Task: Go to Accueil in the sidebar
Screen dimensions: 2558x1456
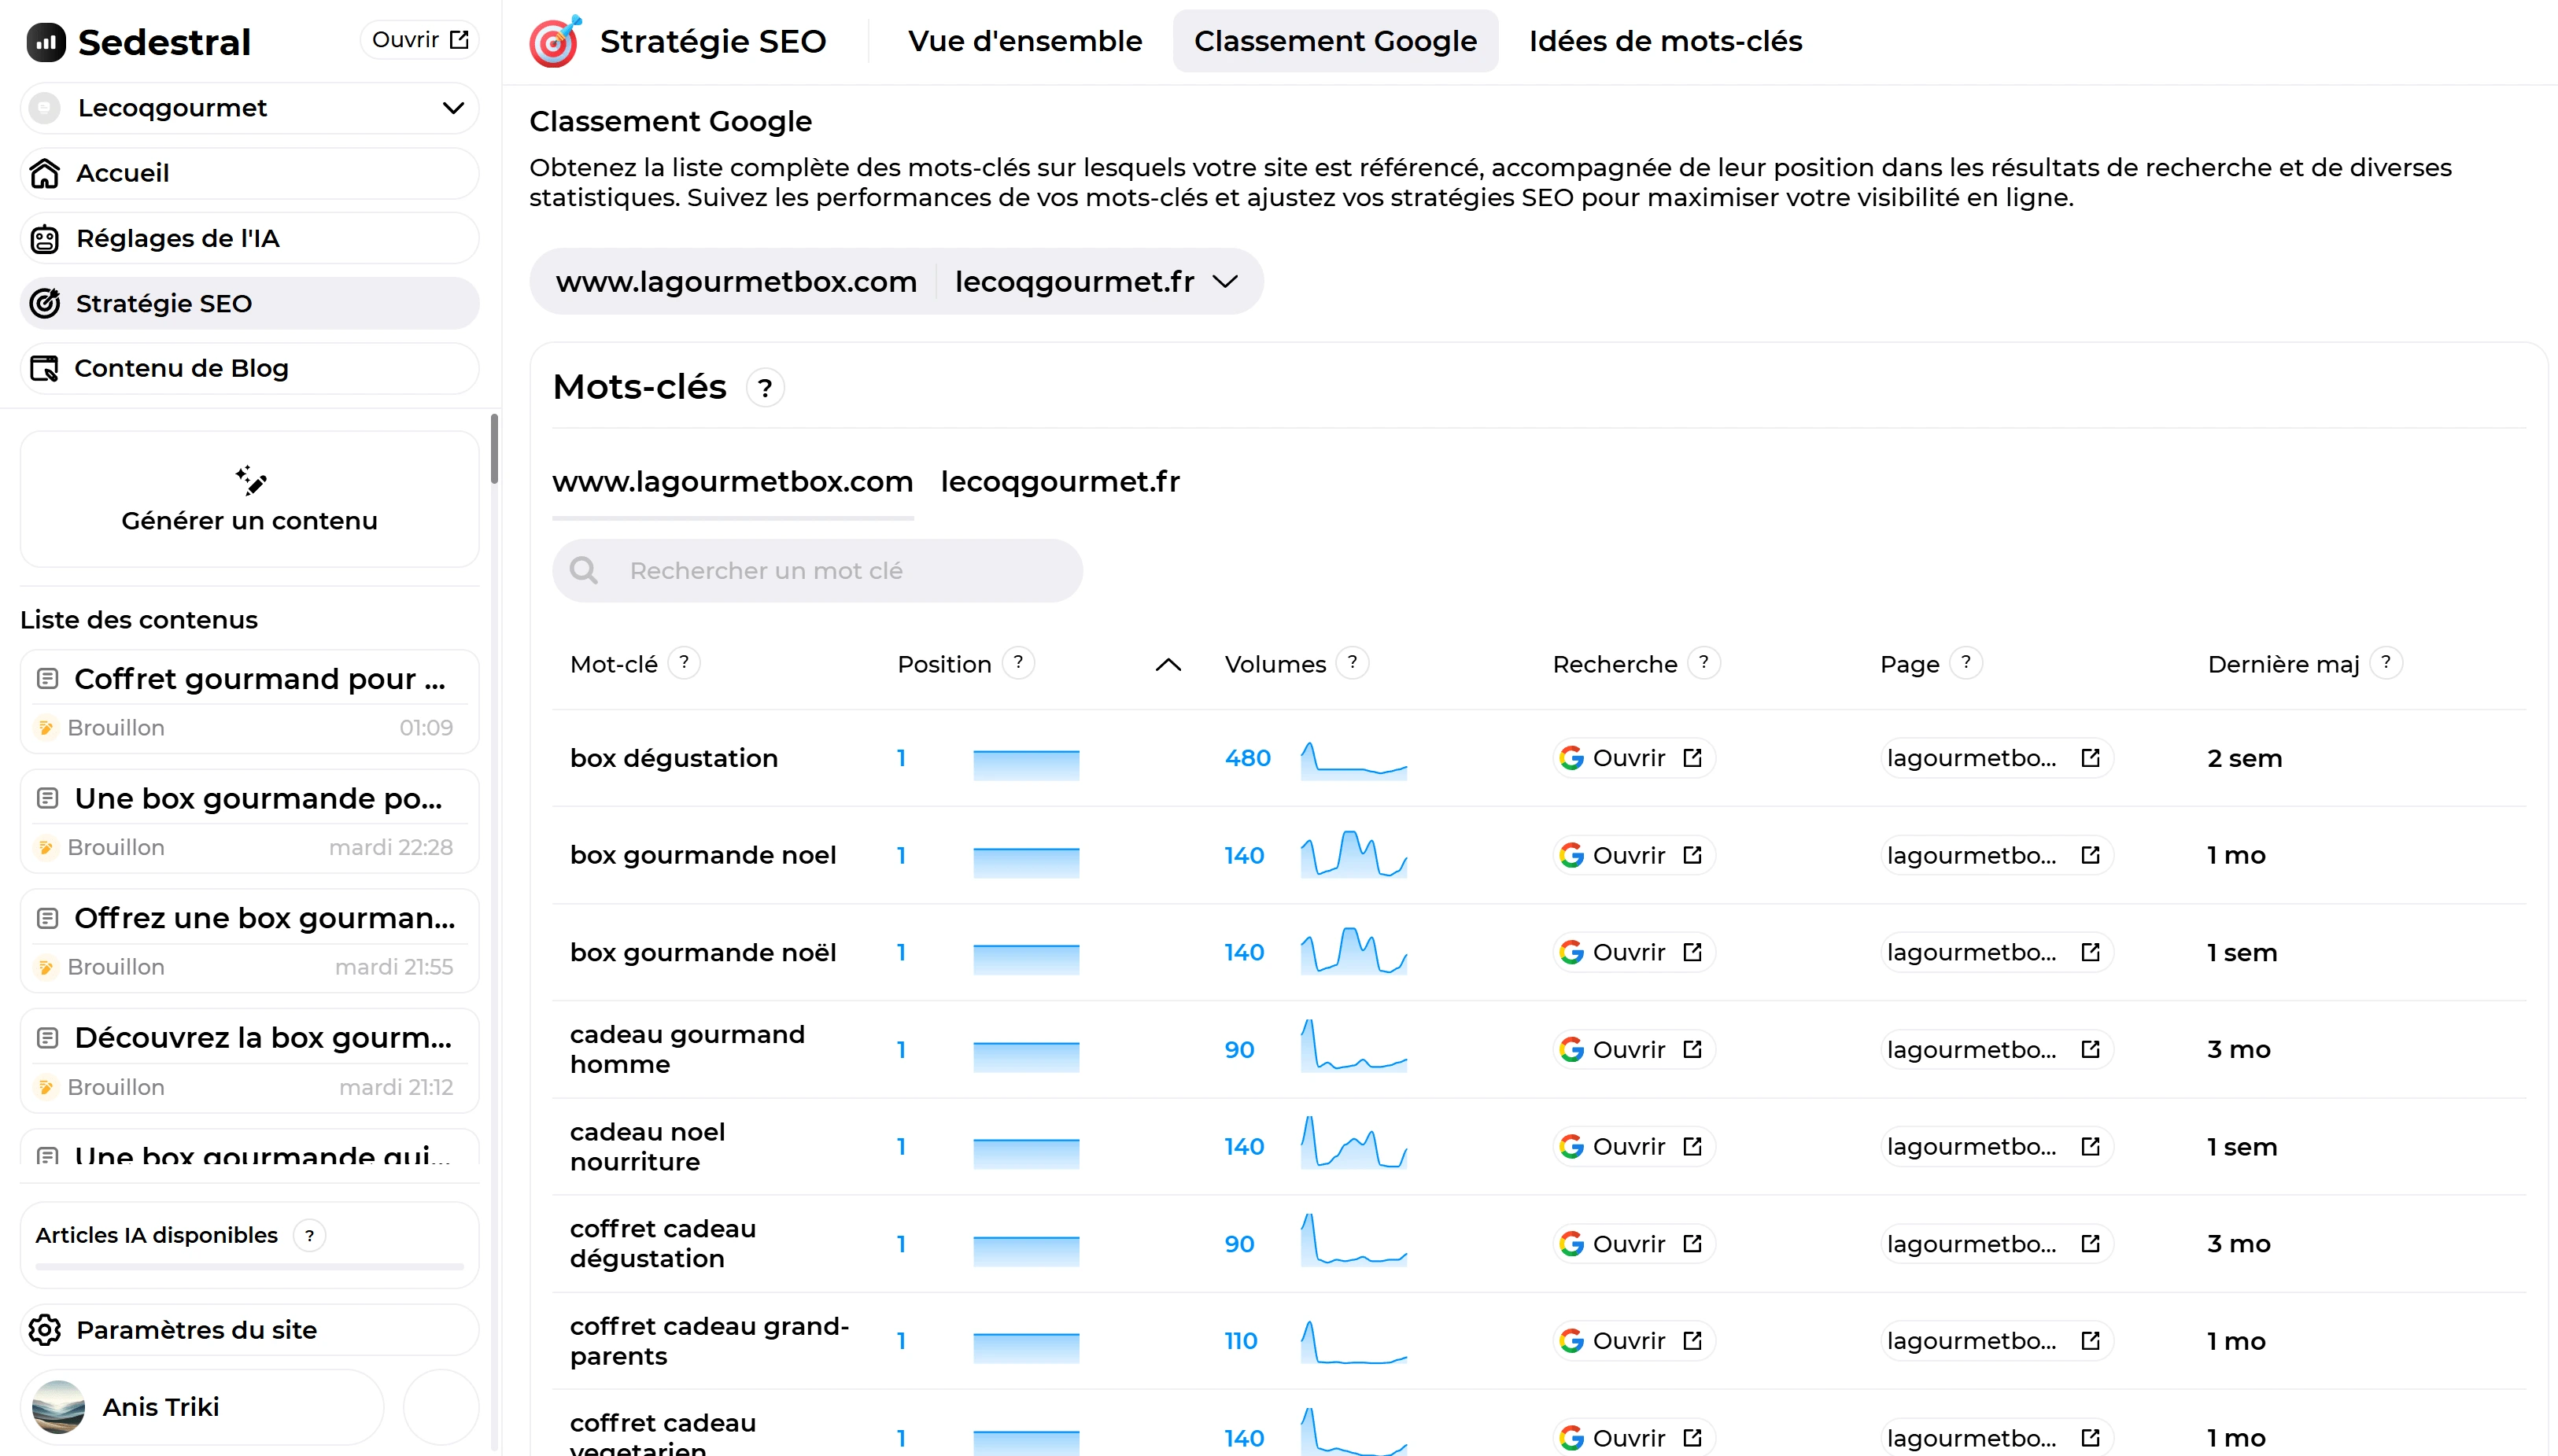Action: (250, 173)
